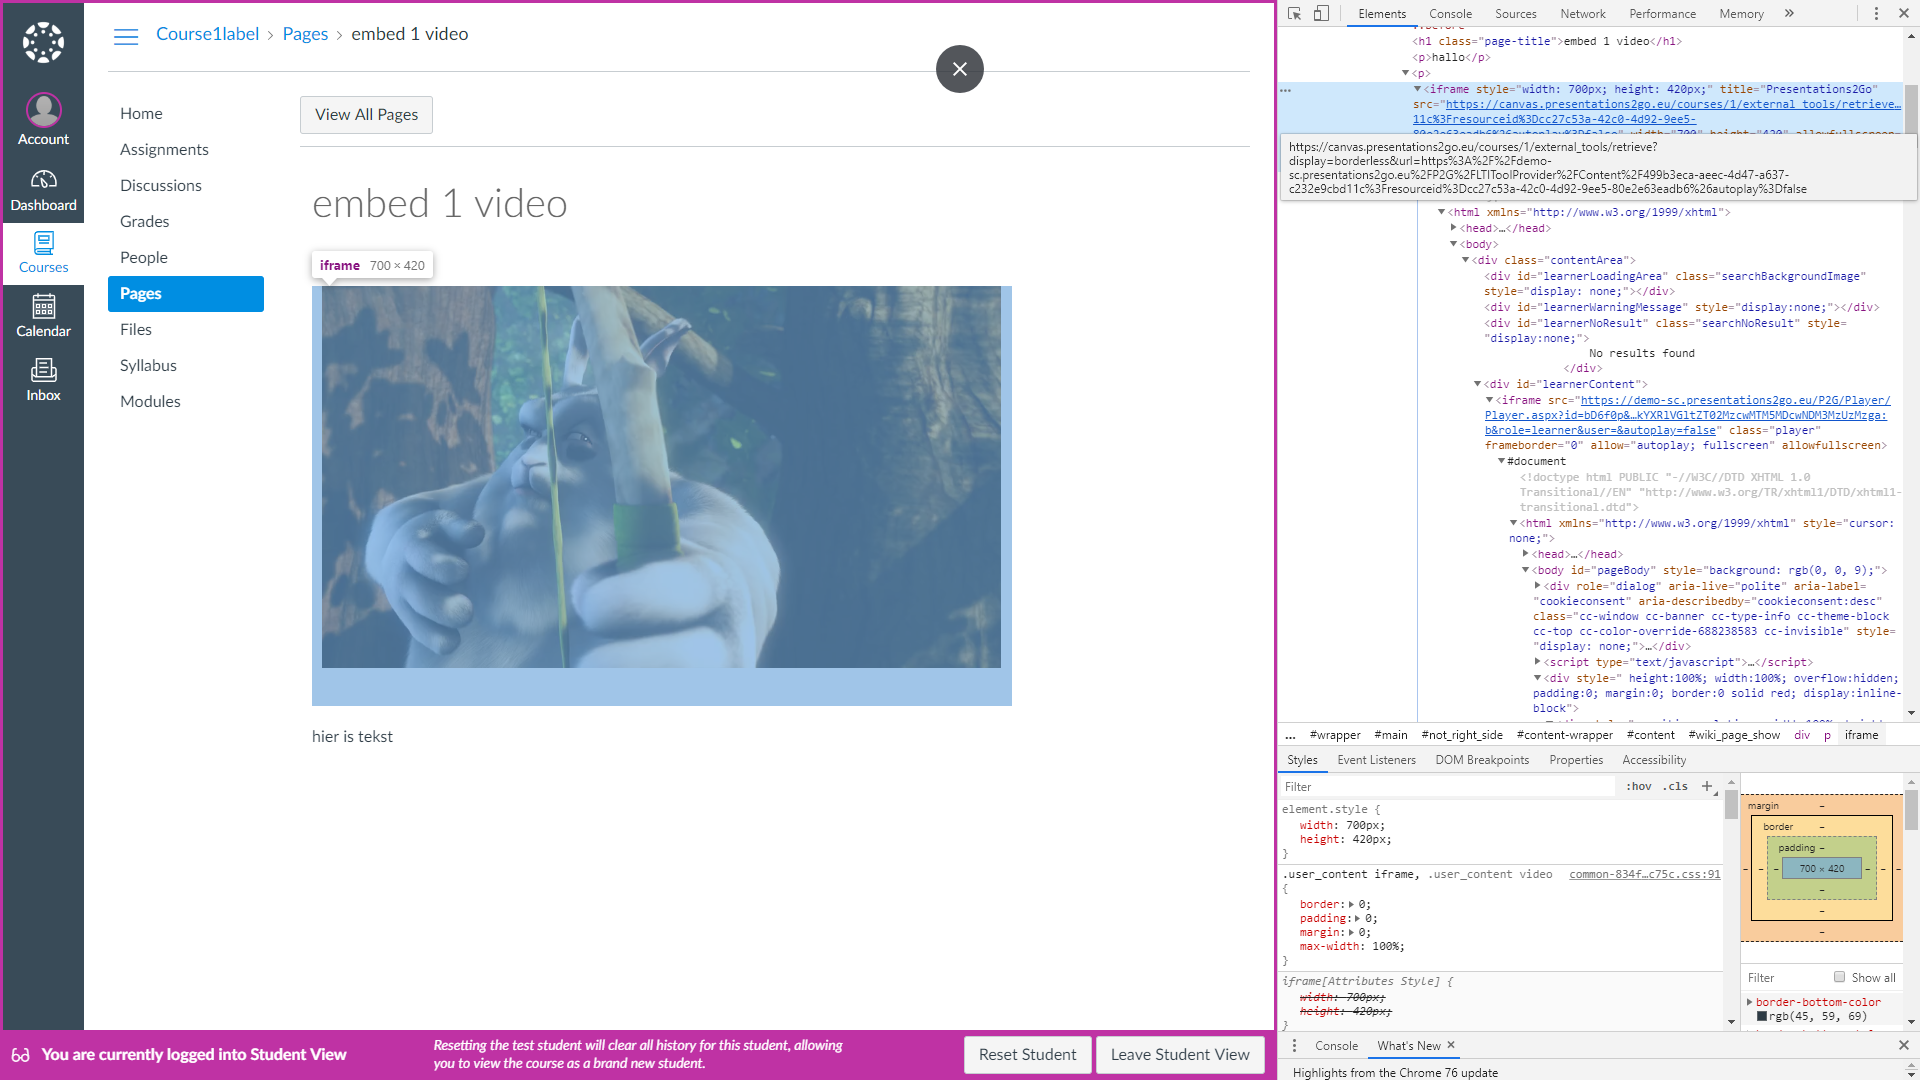Click in the Computed filter field
This screenshot has width=1920, height=1080.
click(1785, 977)
